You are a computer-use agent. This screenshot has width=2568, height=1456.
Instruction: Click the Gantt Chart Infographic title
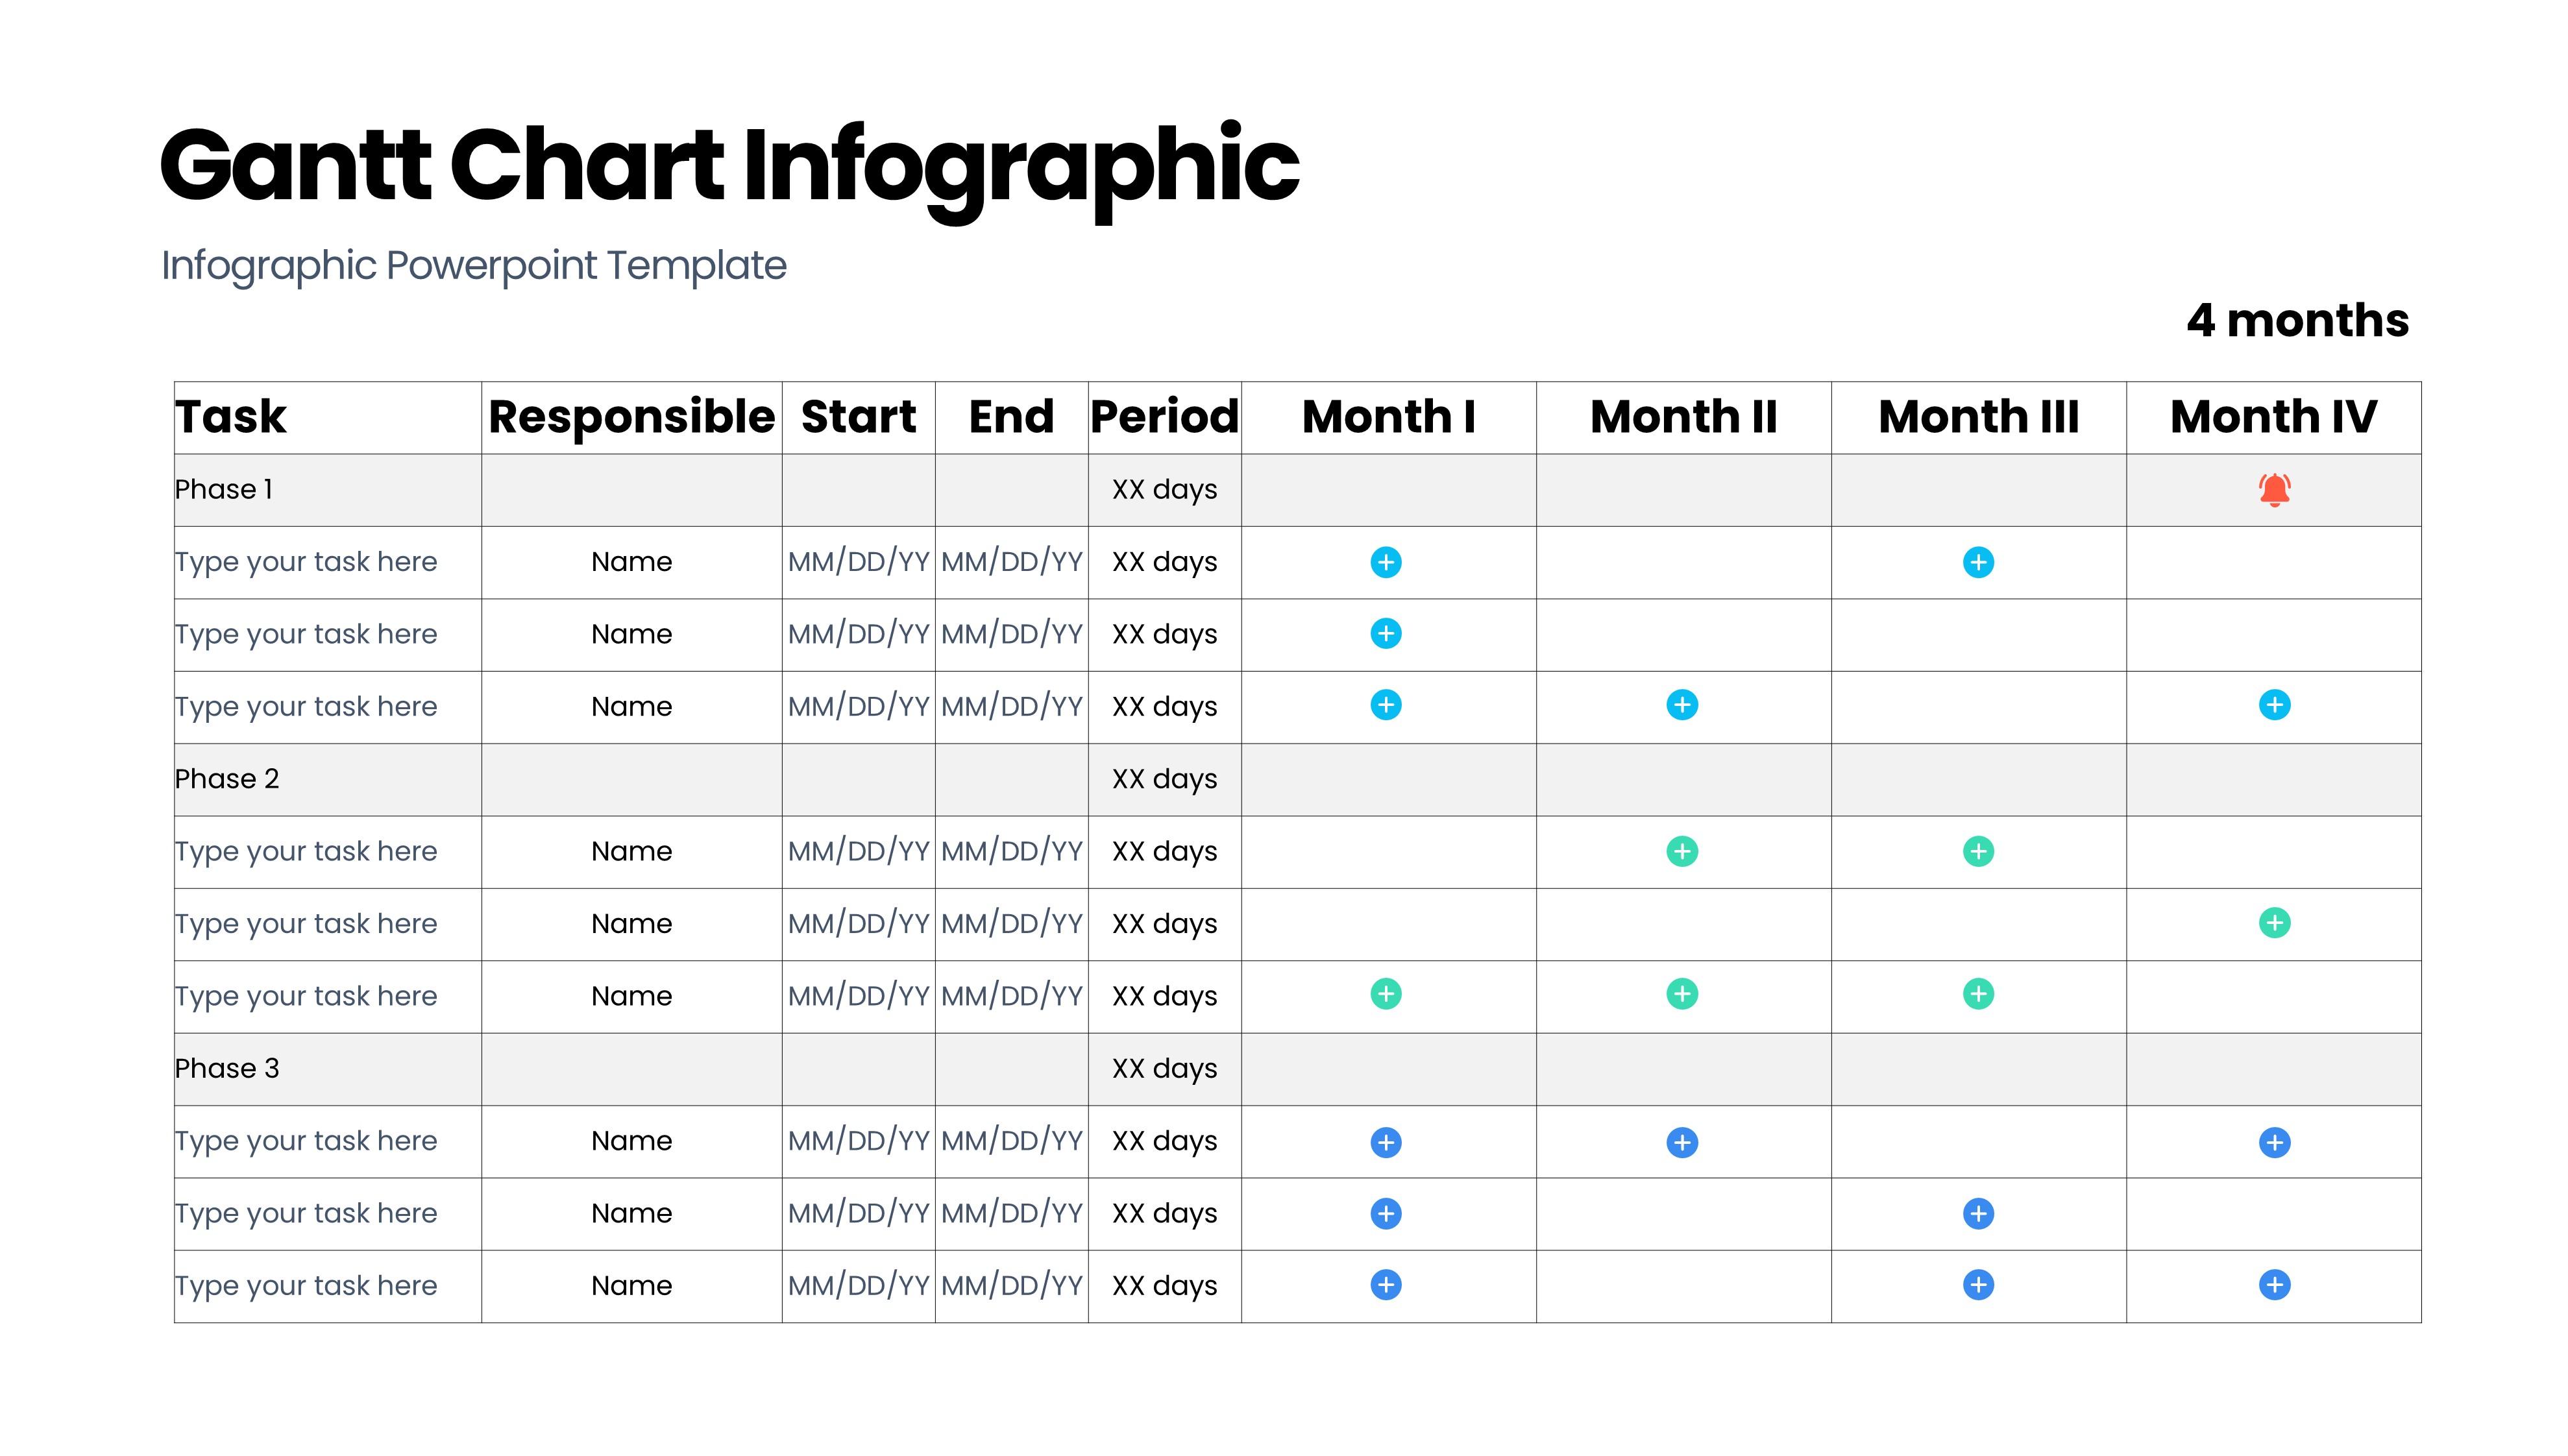(729, 165)
